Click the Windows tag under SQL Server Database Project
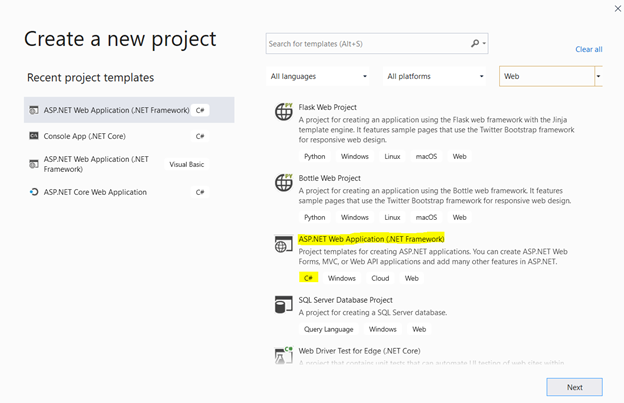This screenshot has width=624, height=403. click(x=382, y=329)
